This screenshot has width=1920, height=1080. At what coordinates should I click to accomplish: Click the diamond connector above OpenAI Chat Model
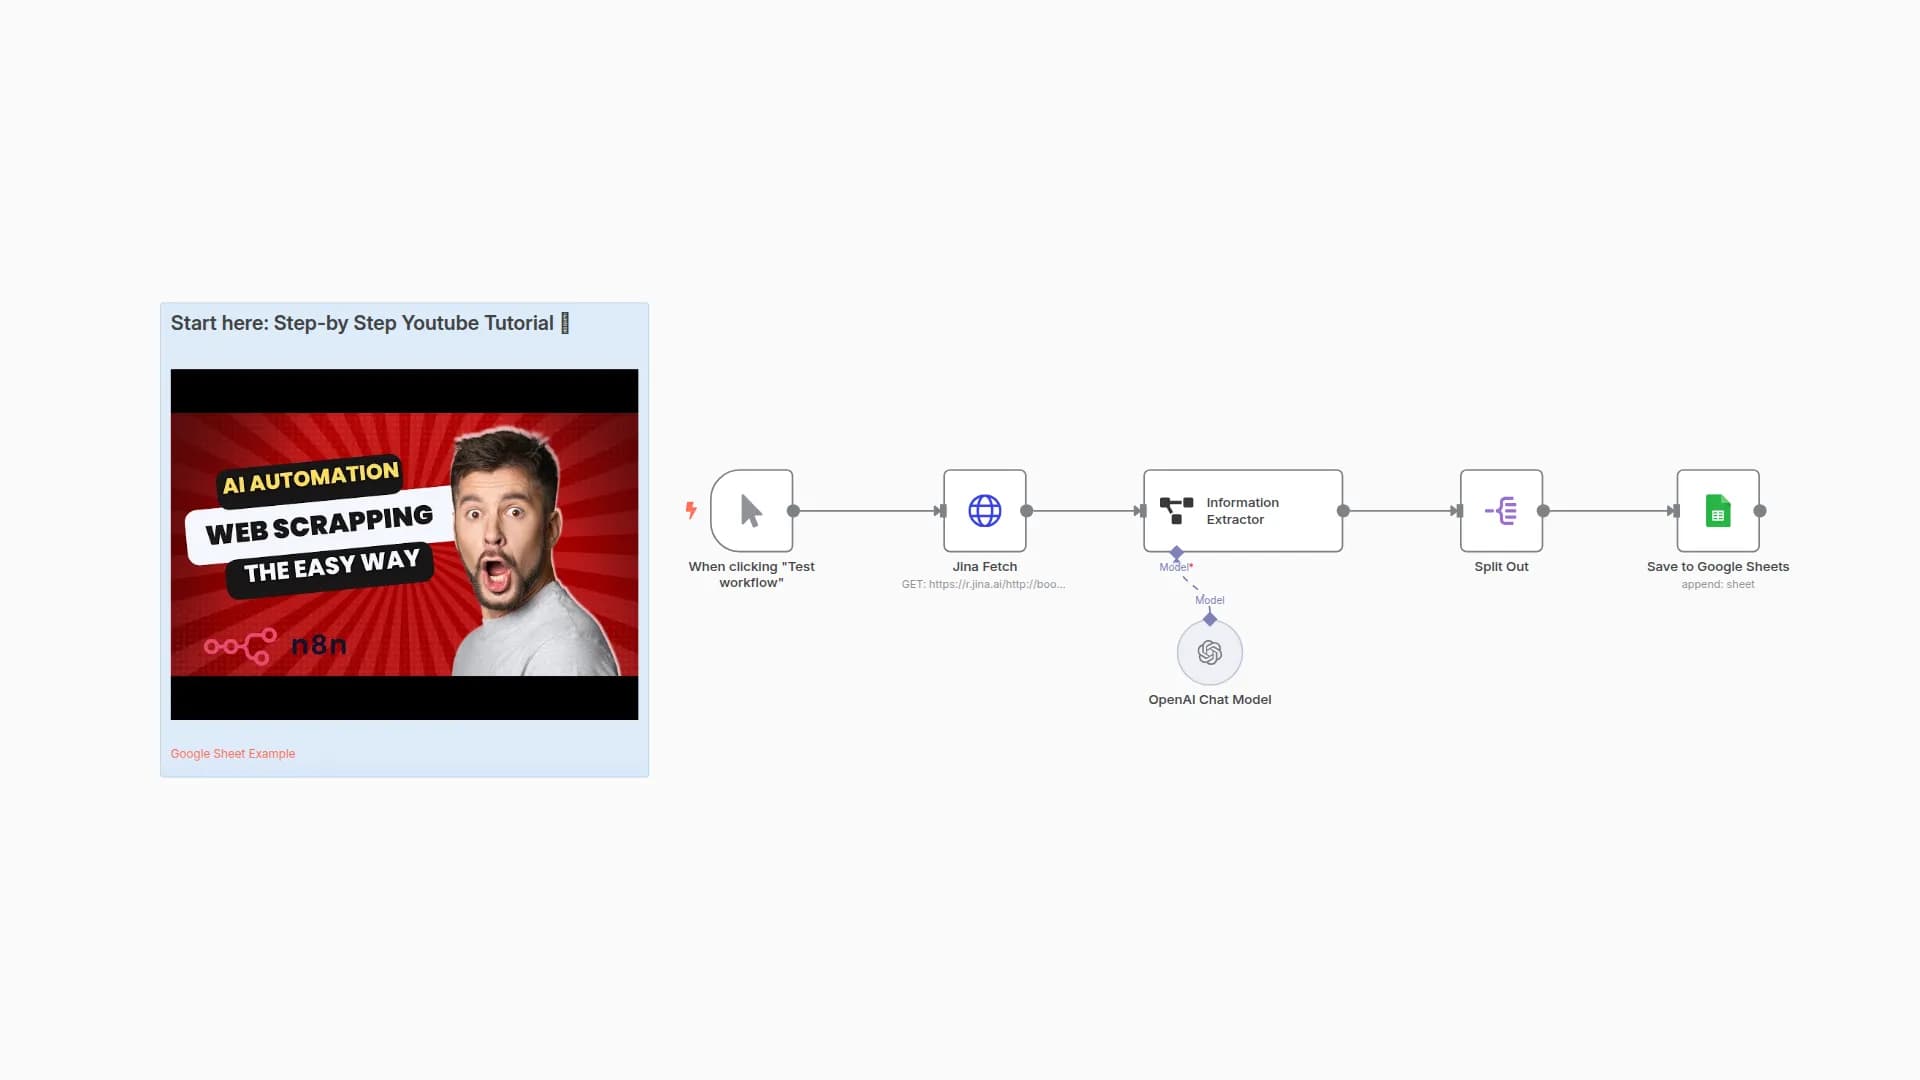[x=1210, y=619]
